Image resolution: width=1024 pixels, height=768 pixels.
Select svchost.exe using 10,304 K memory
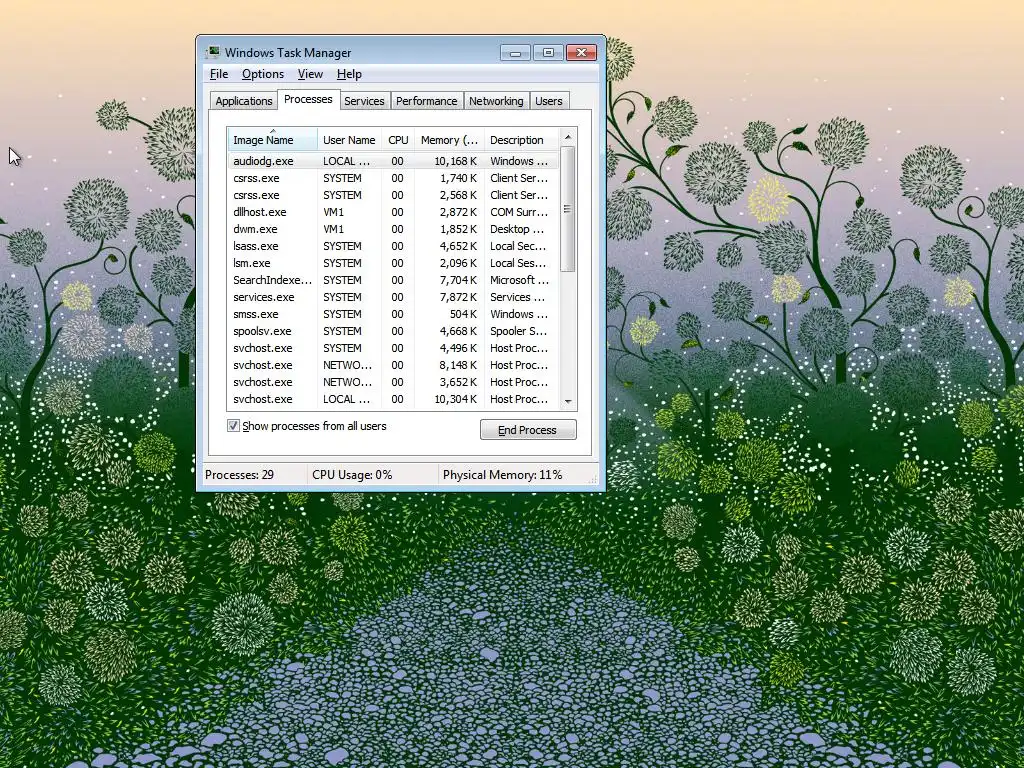tap(393, 398)
